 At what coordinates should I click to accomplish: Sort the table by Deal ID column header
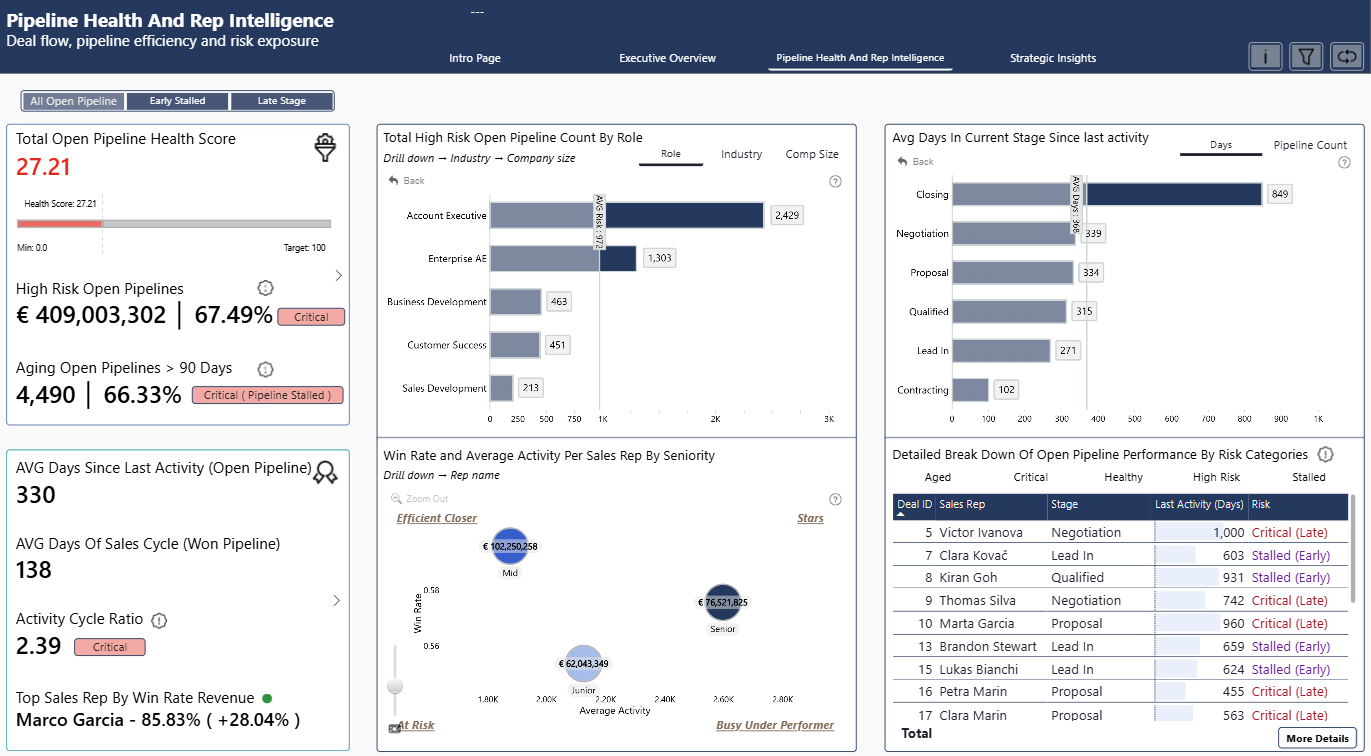[x=914, y=508]
